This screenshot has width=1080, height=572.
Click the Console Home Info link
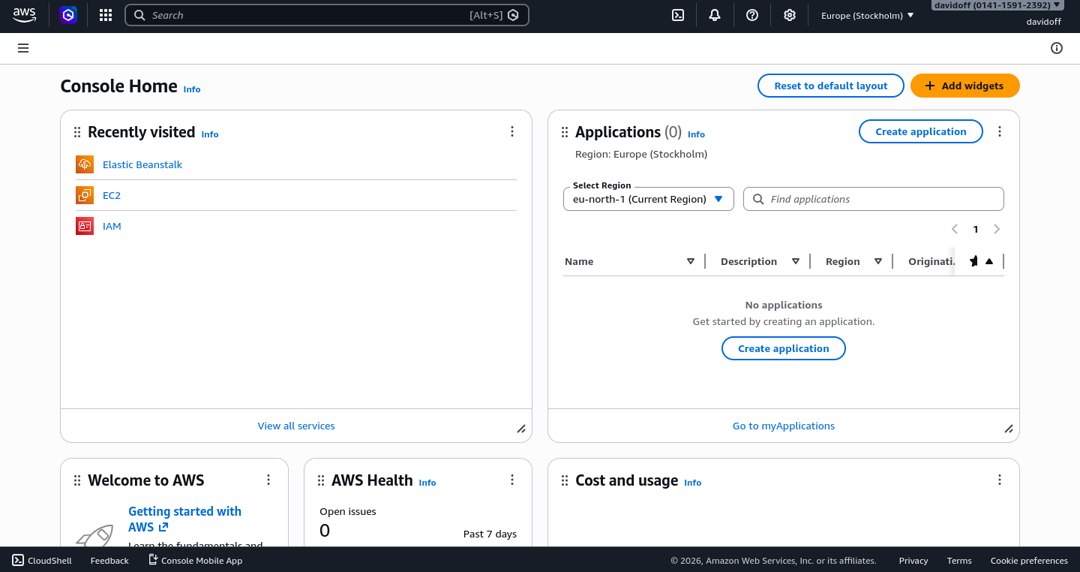point(191,89)
